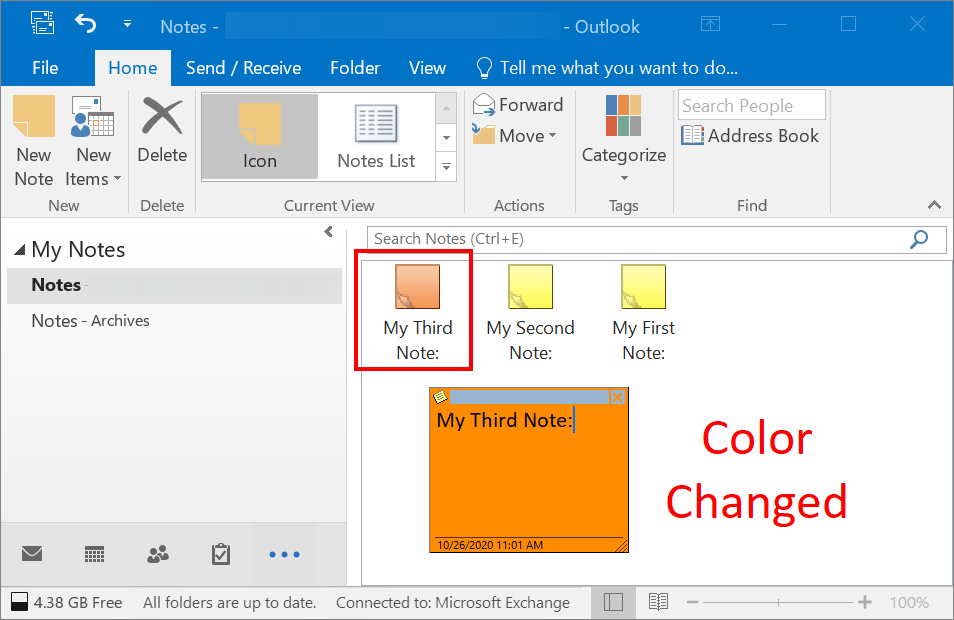Viewport: 954px width, 620px height.
Task: Open Tasks from navigation bar
Action: (x=221, y=553)
